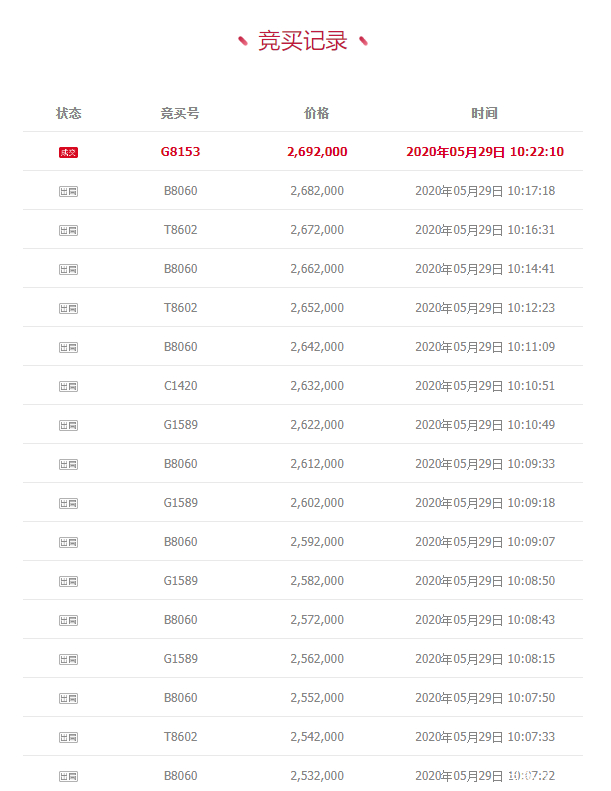Click the 出局 badge for price 2,682,000
The height and width of the screenshot is (791, 611).
[68, 191]
